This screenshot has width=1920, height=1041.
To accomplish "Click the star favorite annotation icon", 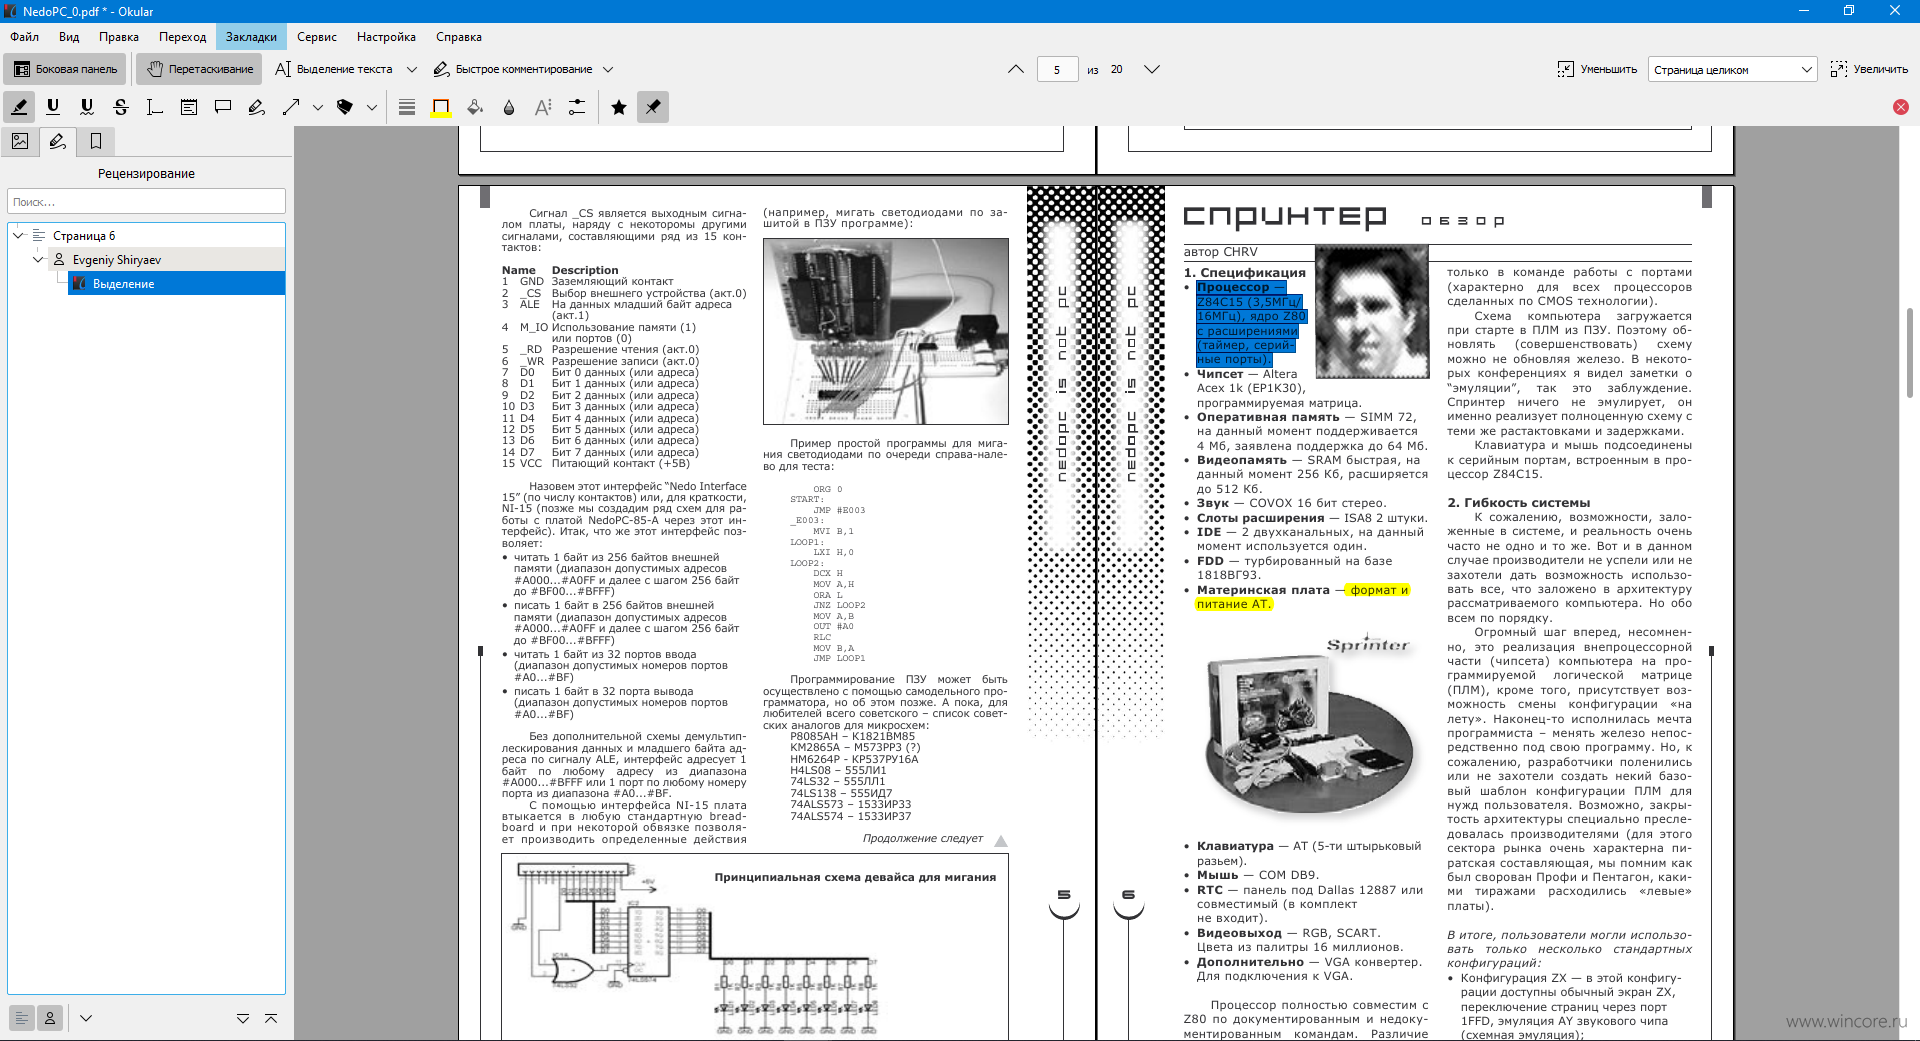I will 619,107.
